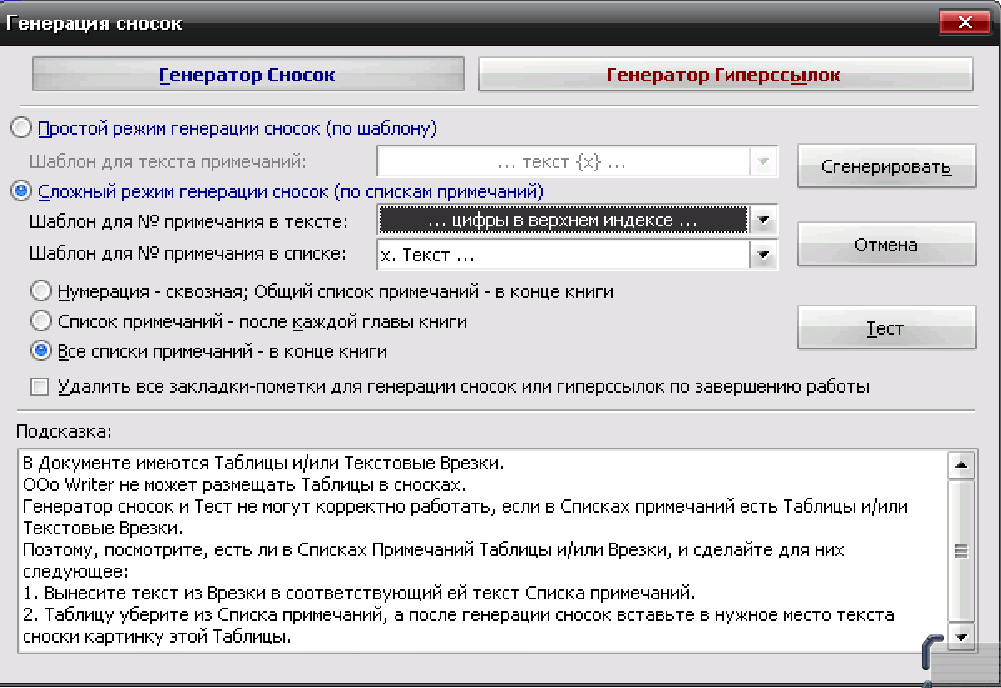
Task: Click the Отмена button
Action: (886, 245)
